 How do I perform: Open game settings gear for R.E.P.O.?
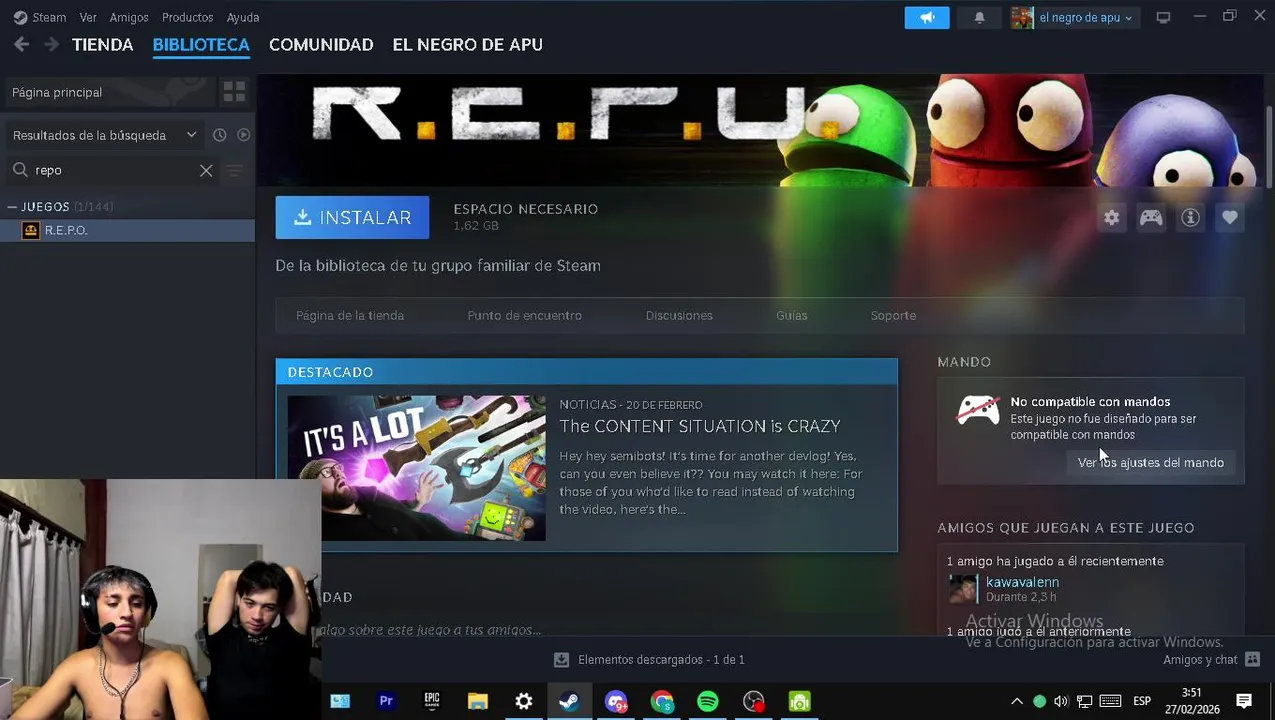(x=1111, y=217)
